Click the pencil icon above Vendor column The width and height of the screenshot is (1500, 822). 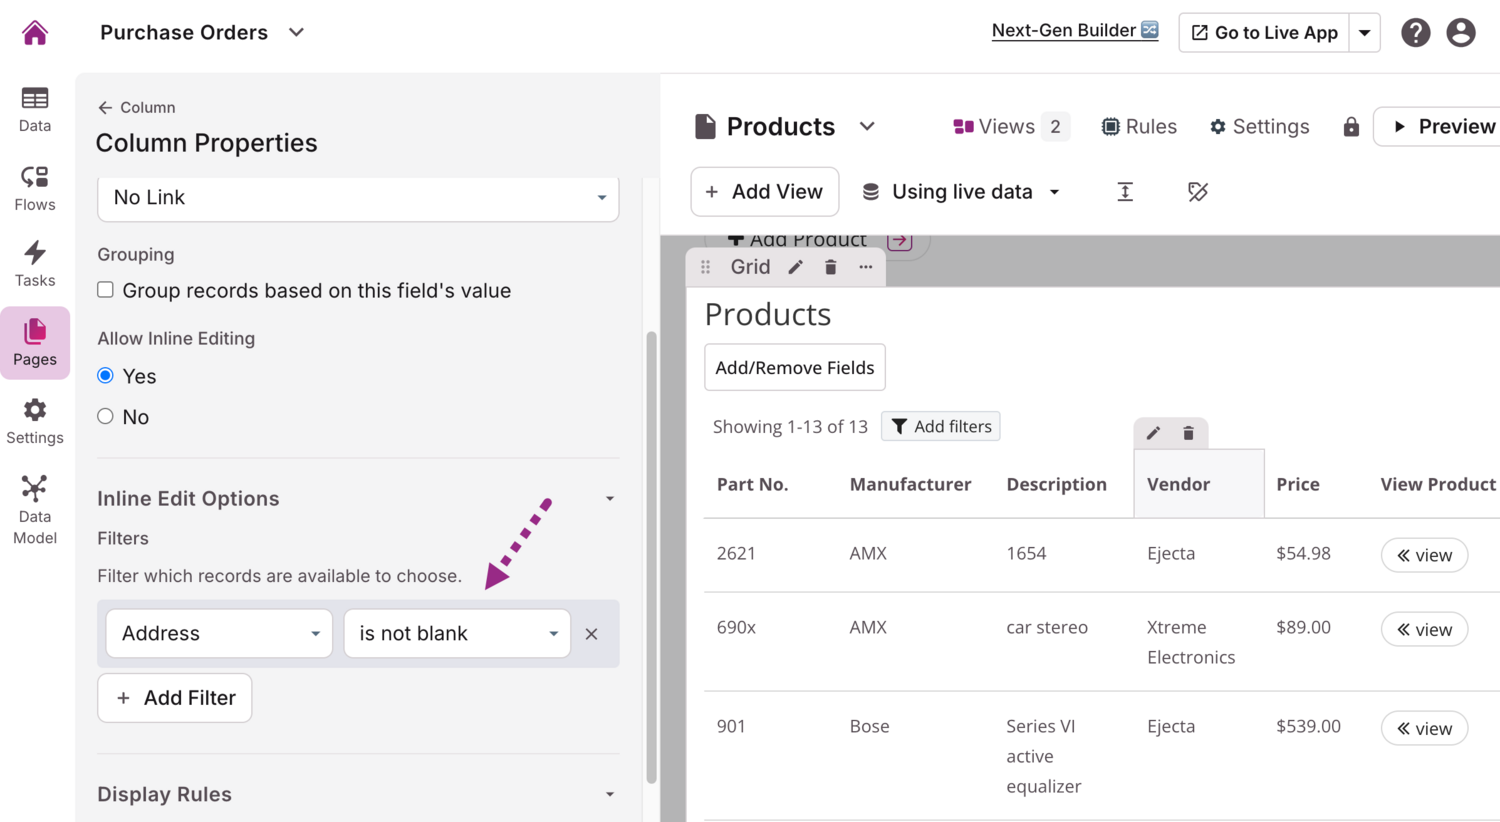1153,433
